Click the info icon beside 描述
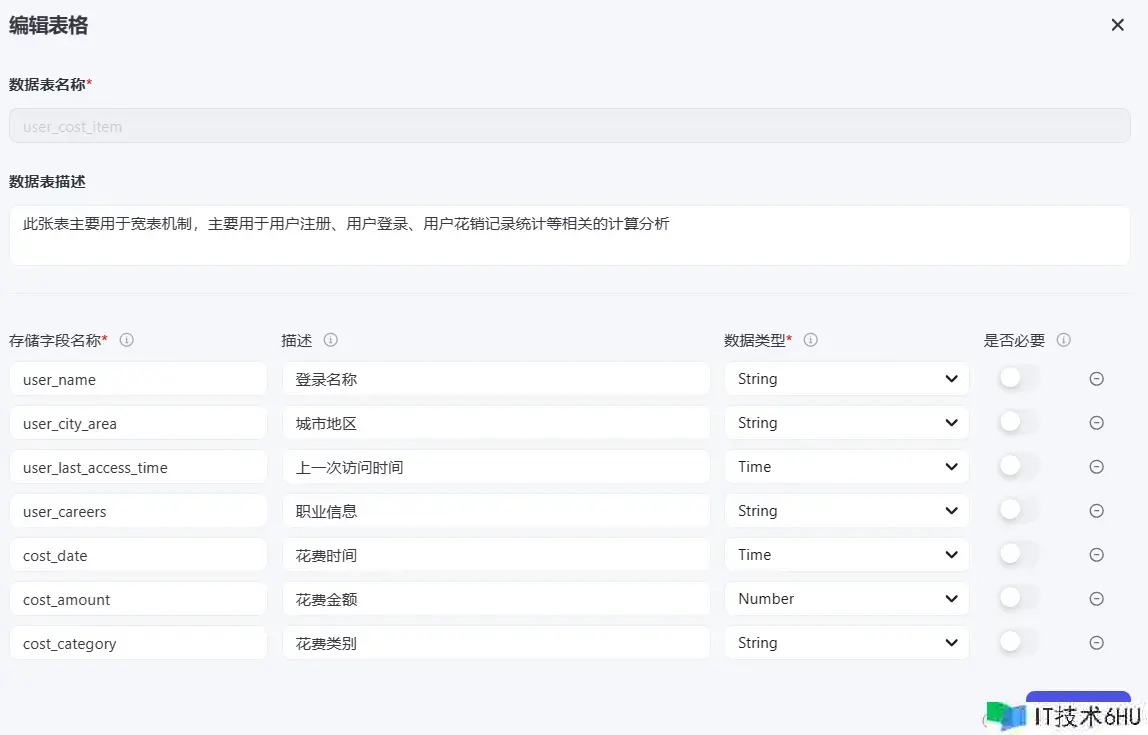Viewport: 1148px width, 735px height. coord(331,340)
